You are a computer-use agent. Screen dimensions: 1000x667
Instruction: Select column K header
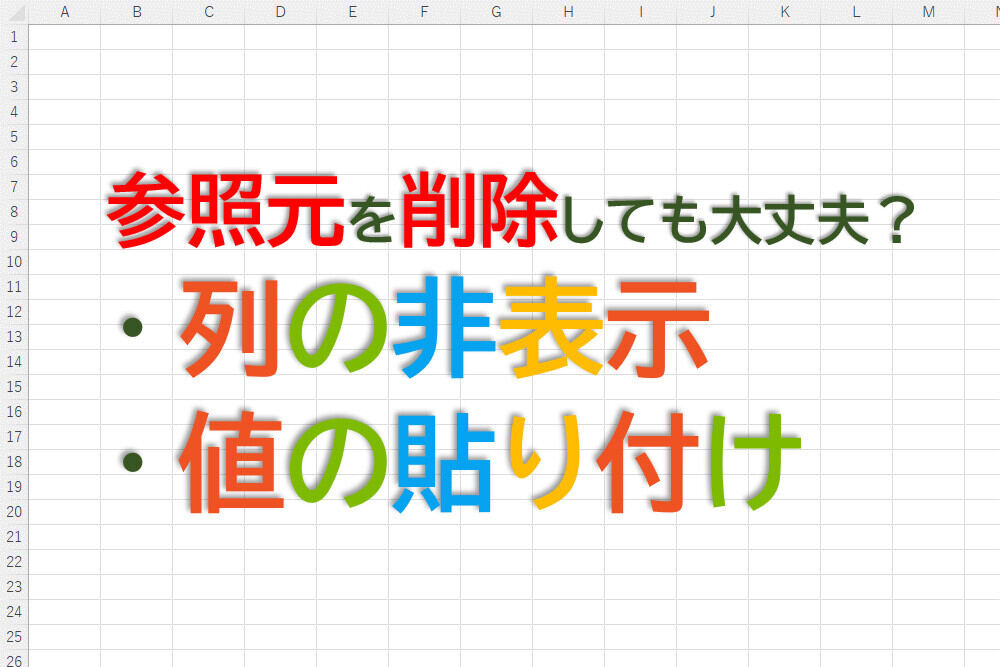(x=785, y=12)
